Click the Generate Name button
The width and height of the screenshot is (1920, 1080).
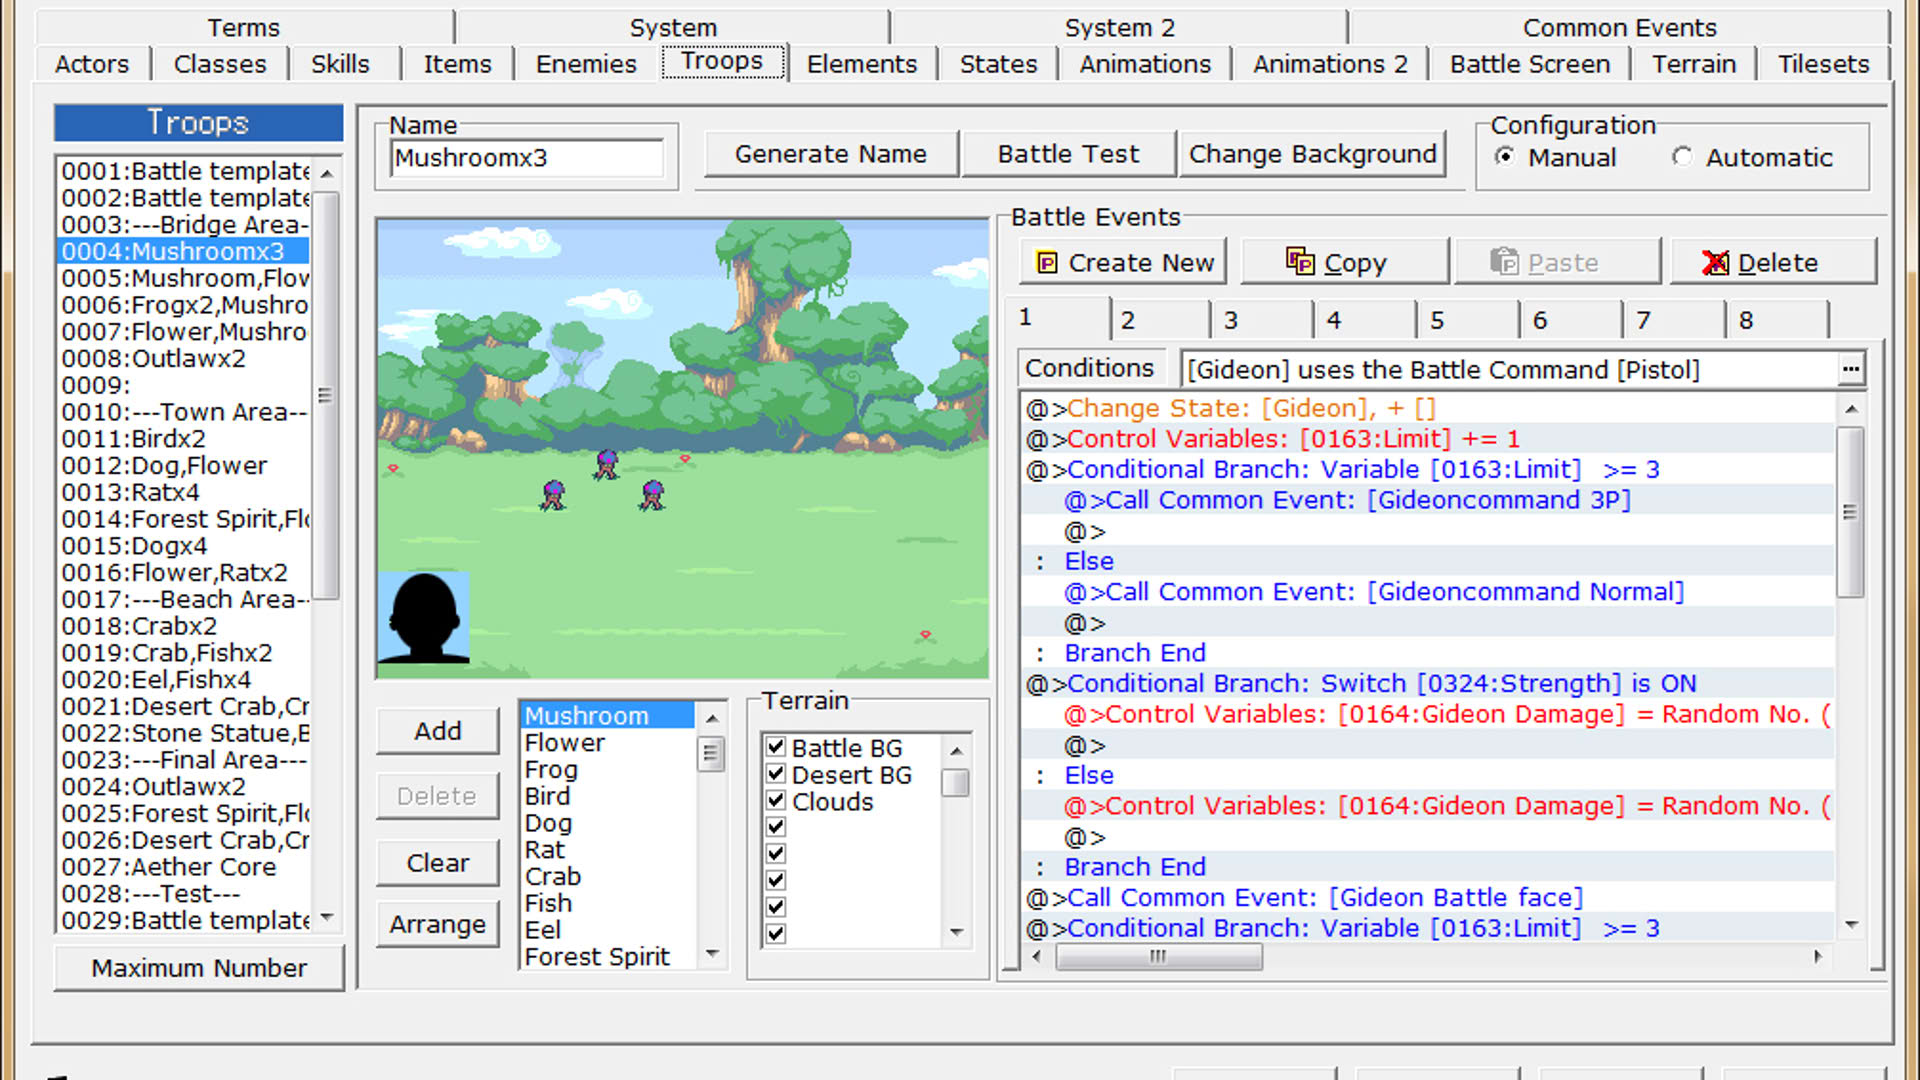point(831,154)
